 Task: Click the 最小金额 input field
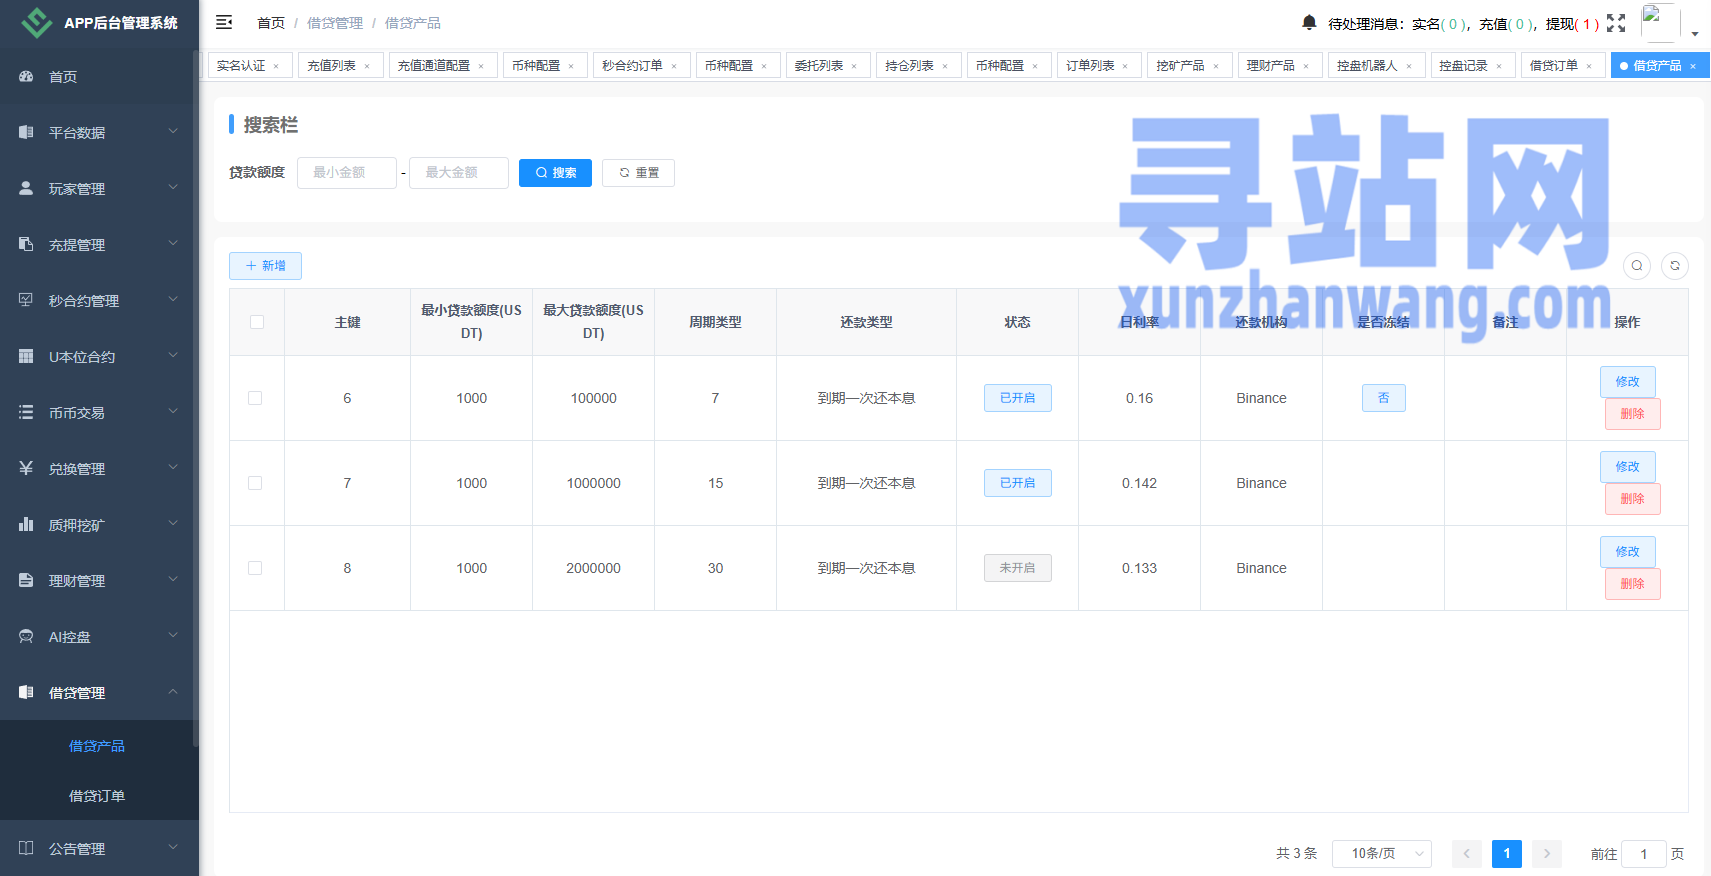coord(346,173)
